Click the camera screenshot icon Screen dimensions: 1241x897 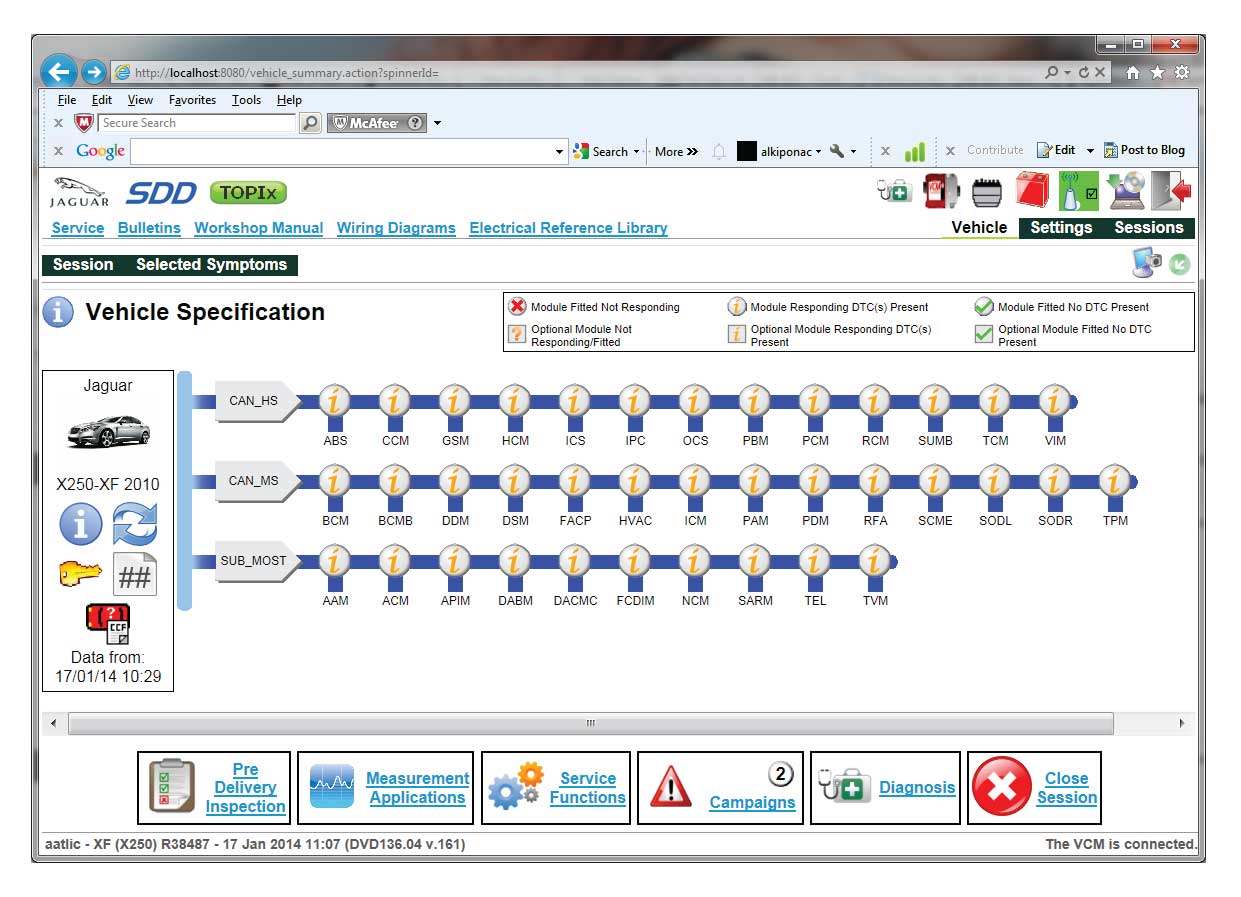1147,263
